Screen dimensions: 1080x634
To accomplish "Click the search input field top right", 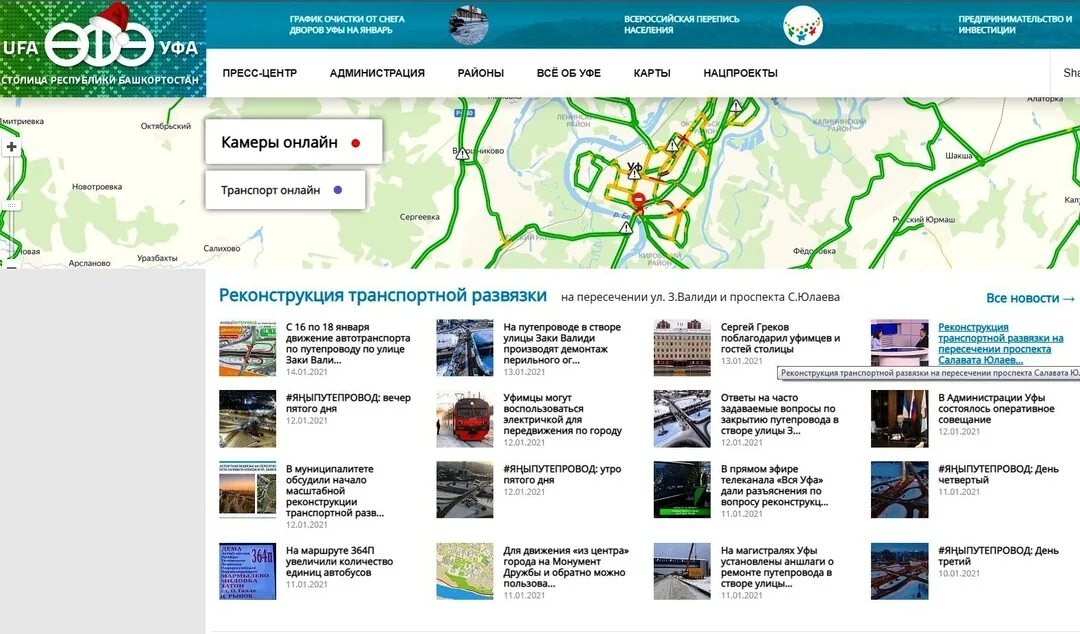I will [x=1070, y=72].
